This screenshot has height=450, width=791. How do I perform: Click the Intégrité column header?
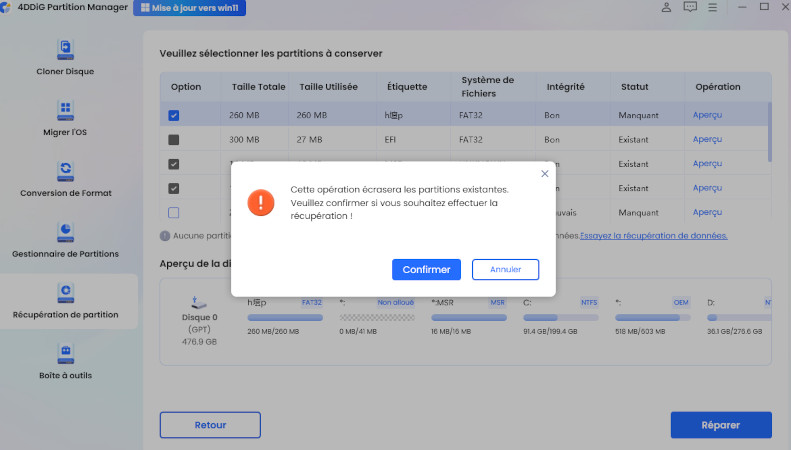pyautogui.click(x=566, y=87)
